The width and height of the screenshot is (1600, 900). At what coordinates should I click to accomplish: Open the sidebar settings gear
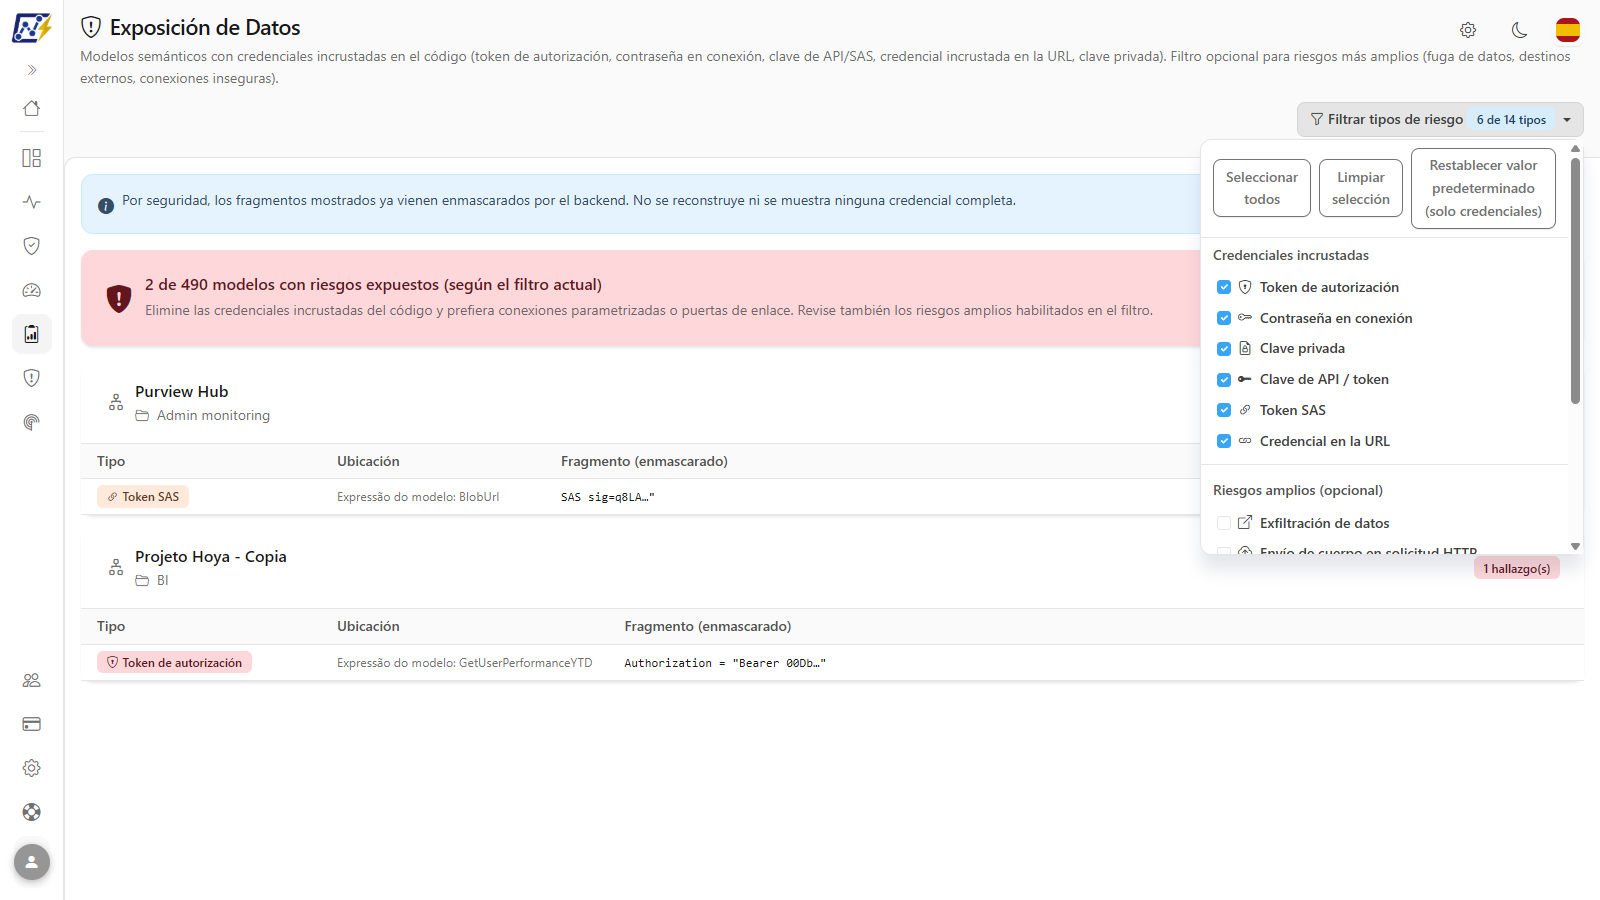click(32, 768)
